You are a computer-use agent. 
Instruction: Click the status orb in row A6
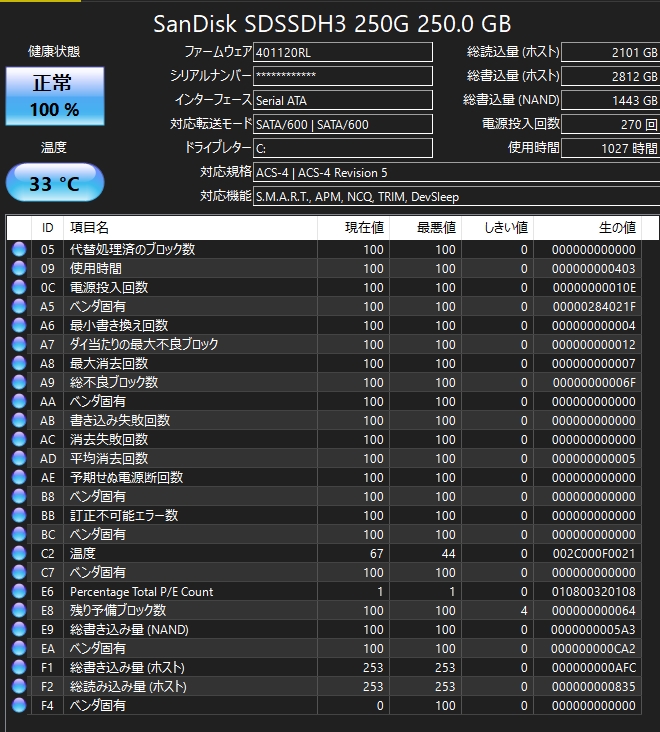tap(19, 325)
